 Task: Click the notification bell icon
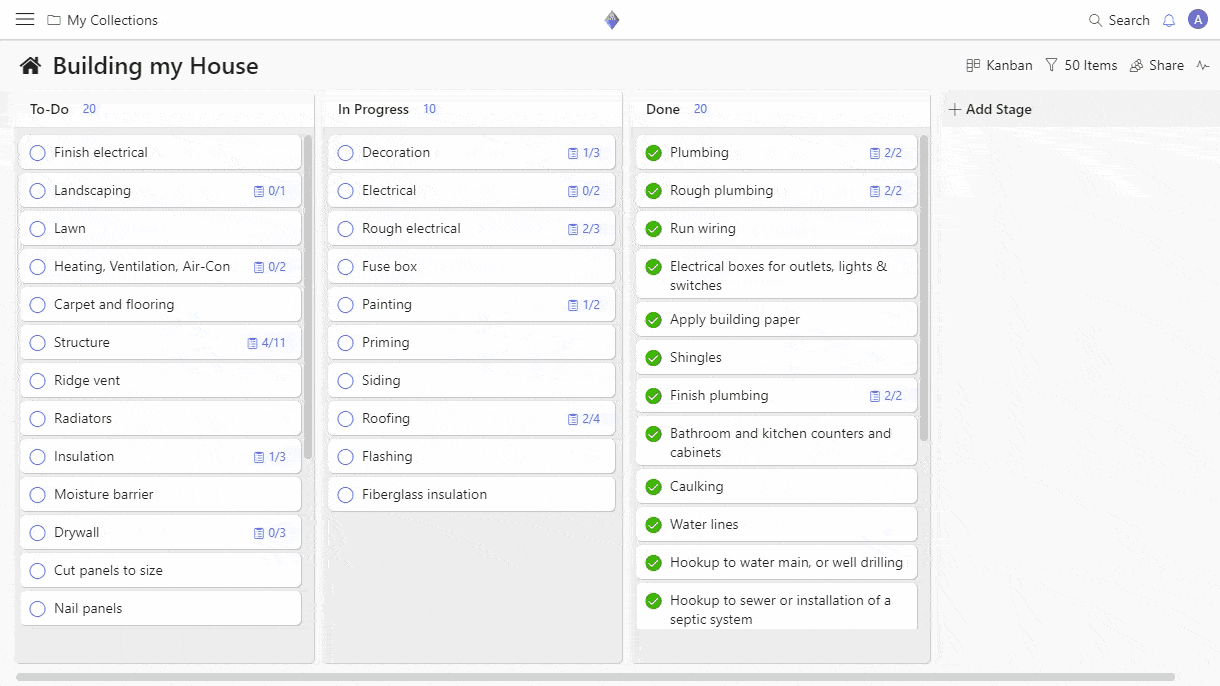click(1168, 20)
